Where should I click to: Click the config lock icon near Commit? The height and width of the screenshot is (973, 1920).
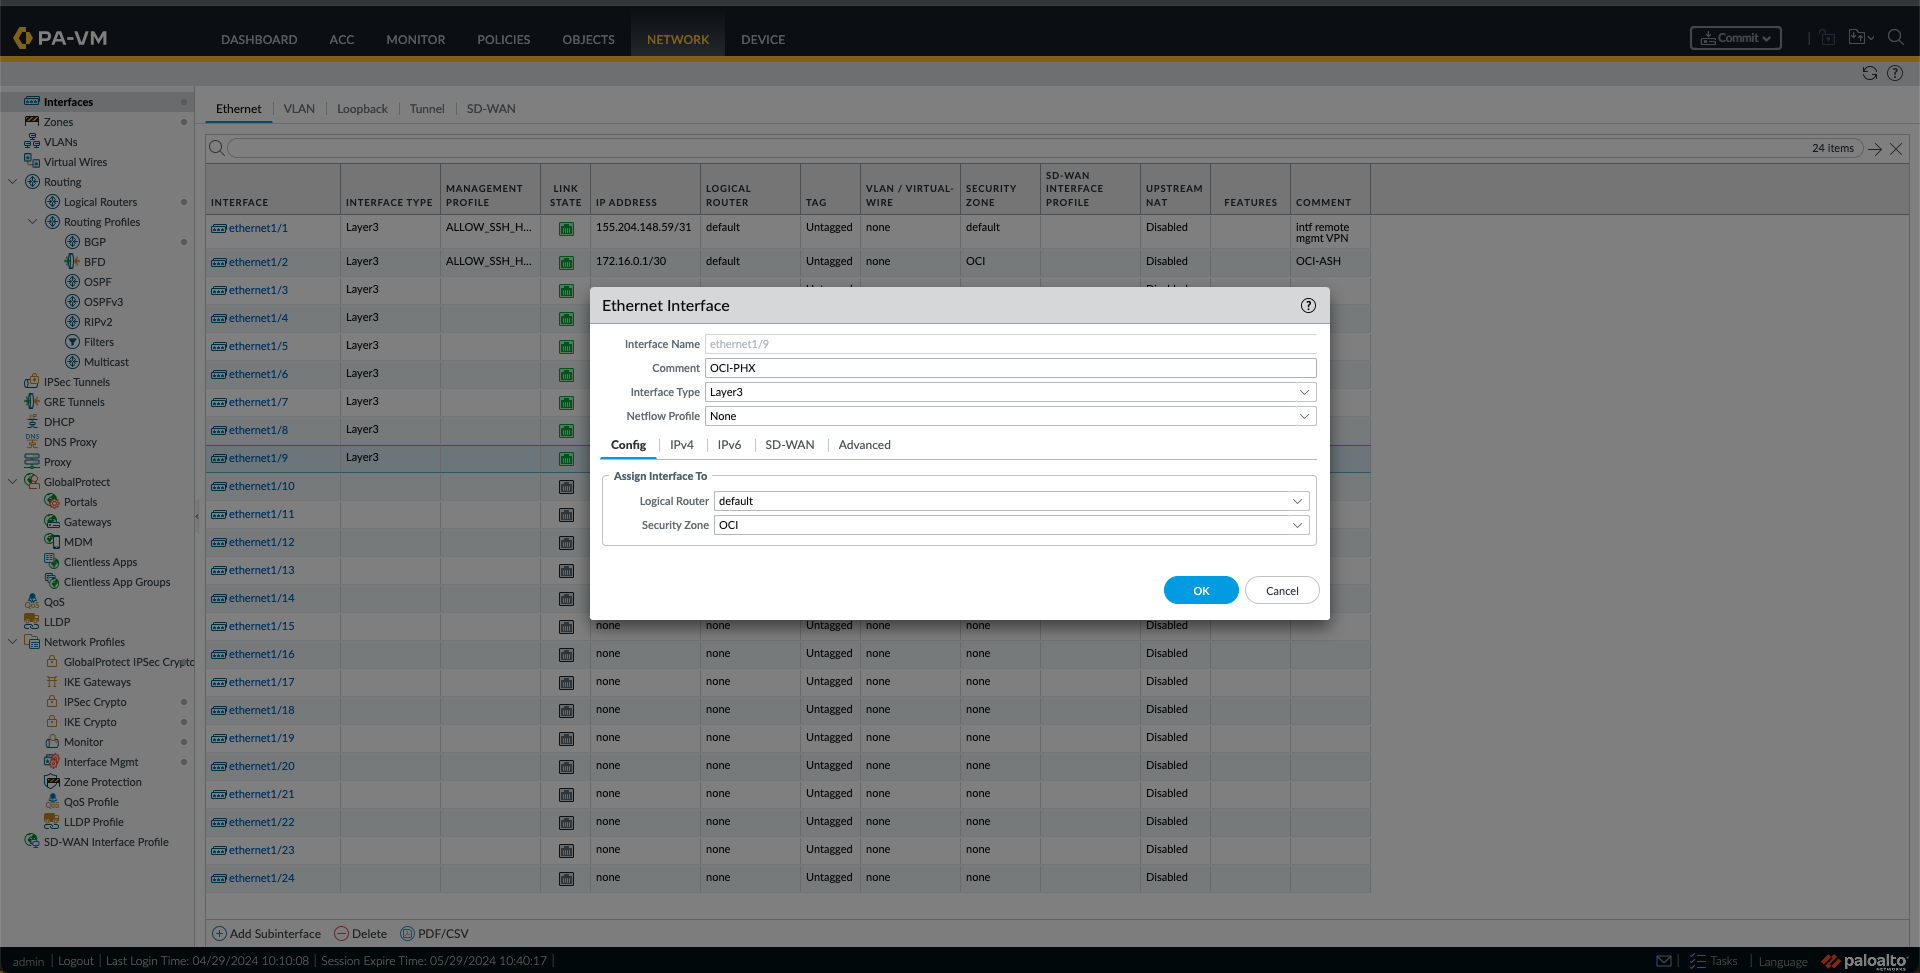[x=1827, y=37]
